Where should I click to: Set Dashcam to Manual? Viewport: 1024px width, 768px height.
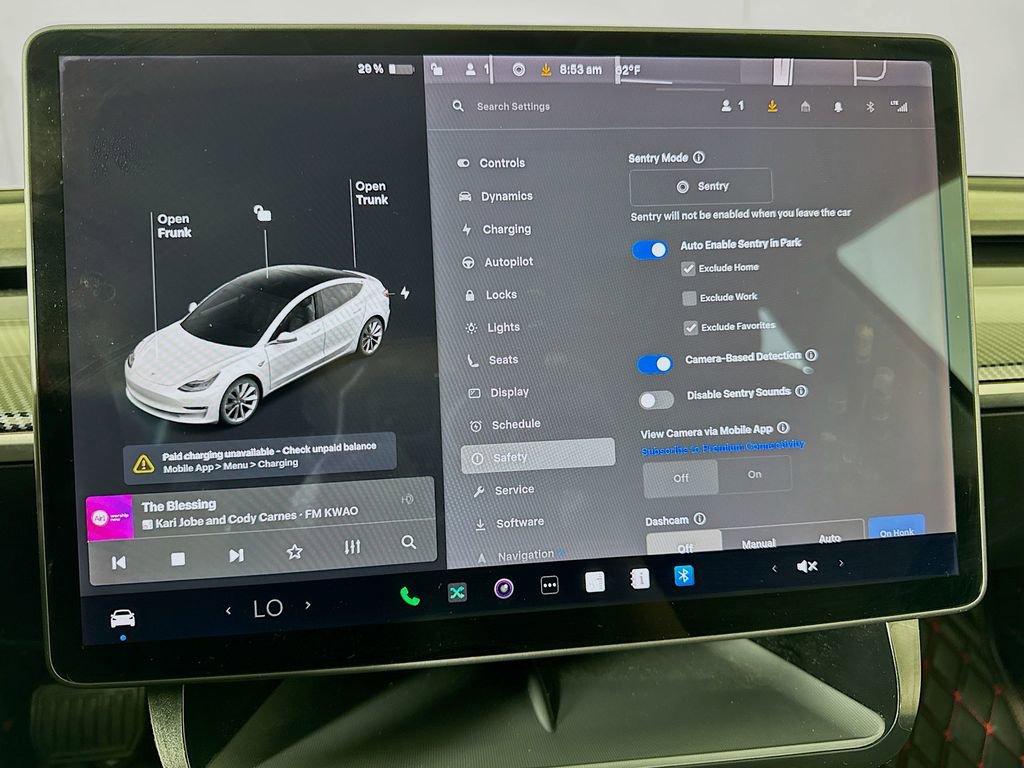[x=759, y=543]
